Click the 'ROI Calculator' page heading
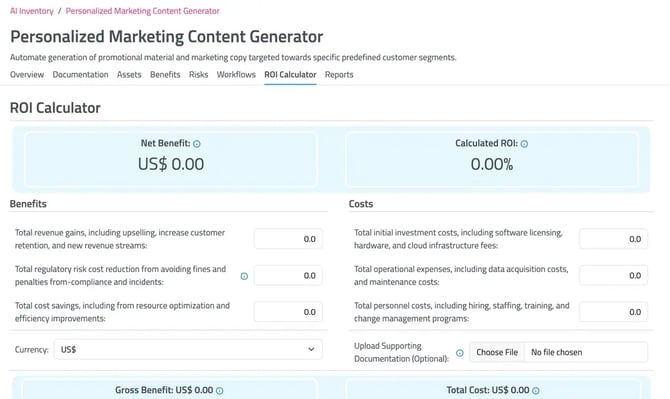This screenshot has height=399, width=670. click(x=55, y=108)
